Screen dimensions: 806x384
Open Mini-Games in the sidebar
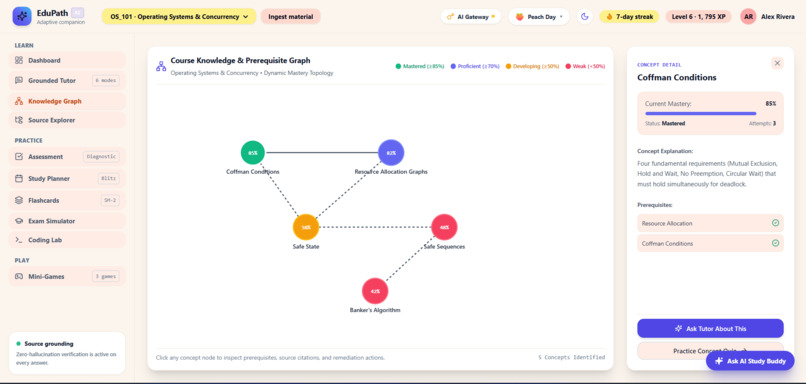[x=67, y=277]
